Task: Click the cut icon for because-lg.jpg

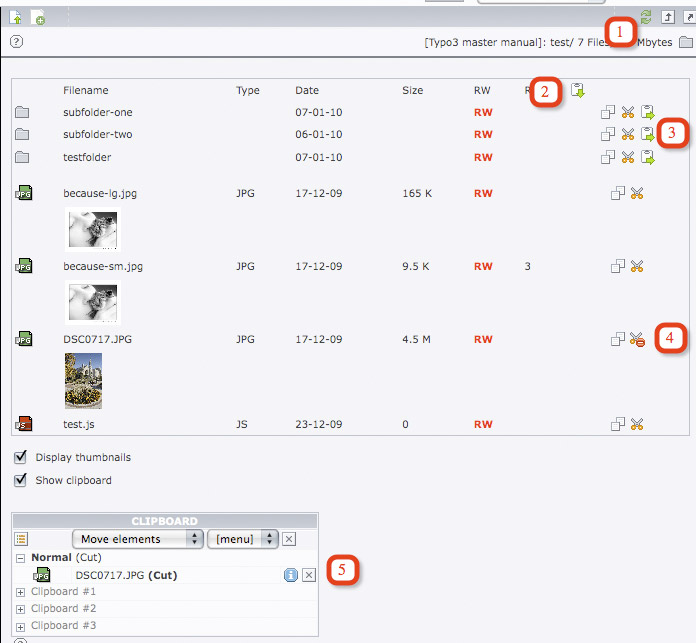Action: (x=637, y=194)
